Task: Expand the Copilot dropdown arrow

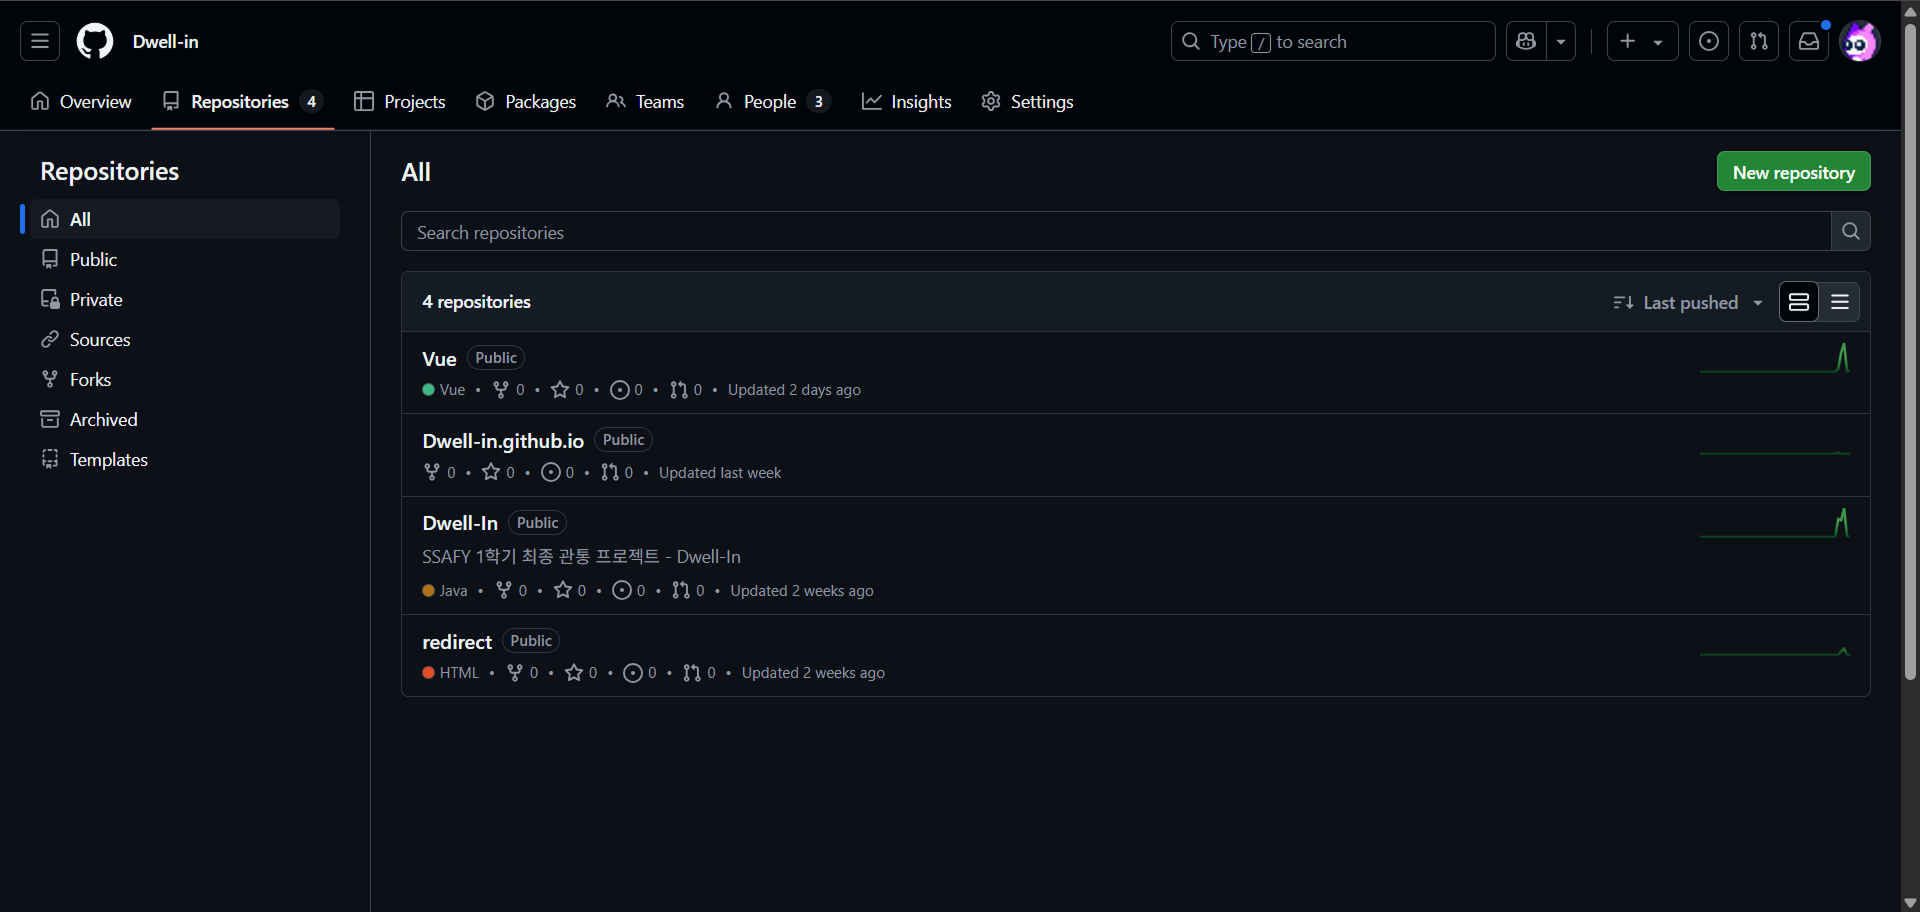Action: pyautogui.click(x=1561, y=41)
